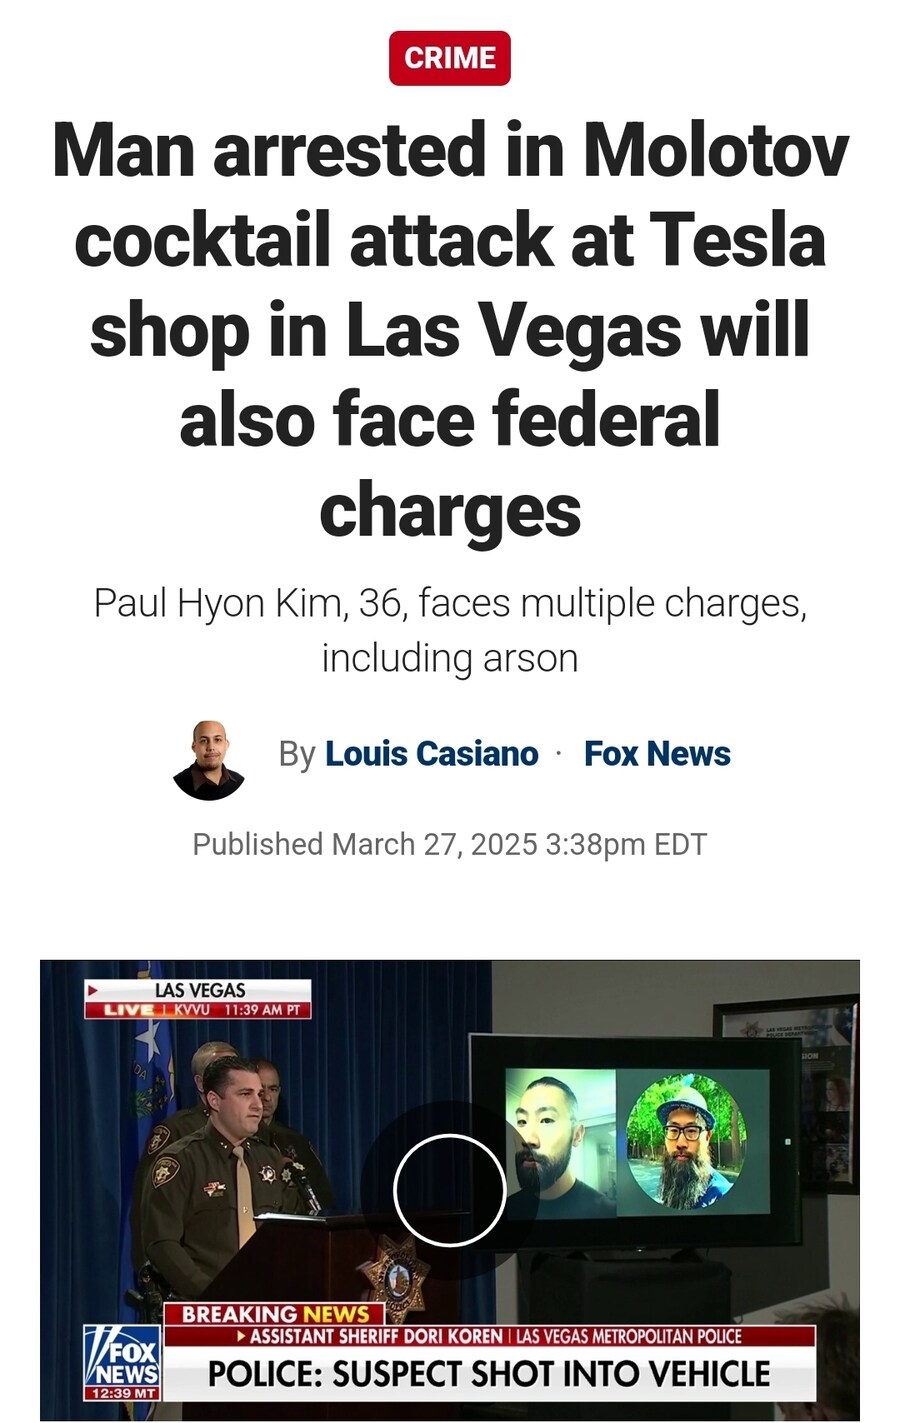The height and width of the screenshot is (1423, 900).
Task: Click the Published March 27, 2025 date
Action: tap(450, 844)
